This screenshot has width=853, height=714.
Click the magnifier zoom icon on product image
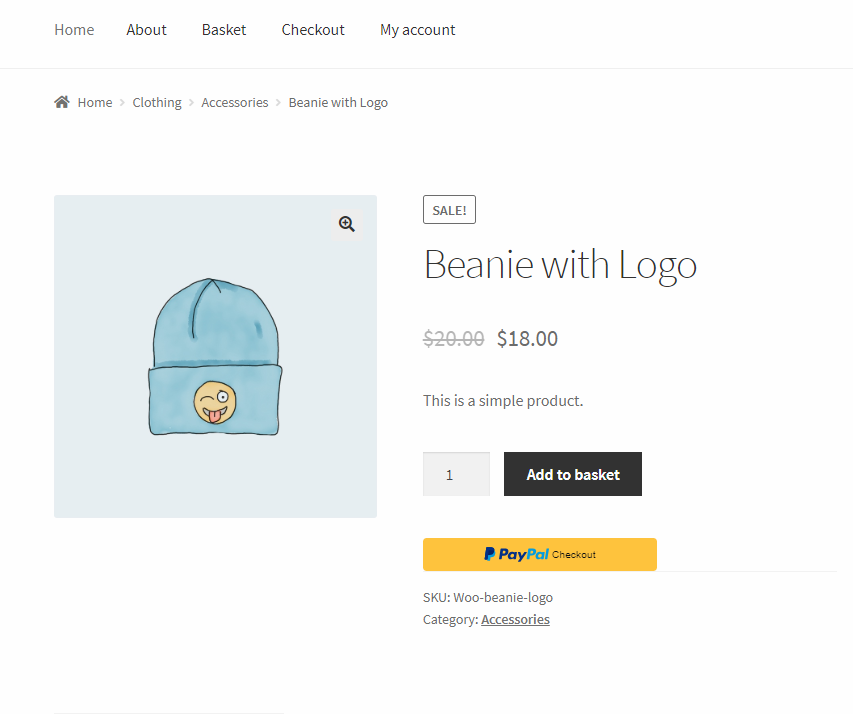pos(347,224)
